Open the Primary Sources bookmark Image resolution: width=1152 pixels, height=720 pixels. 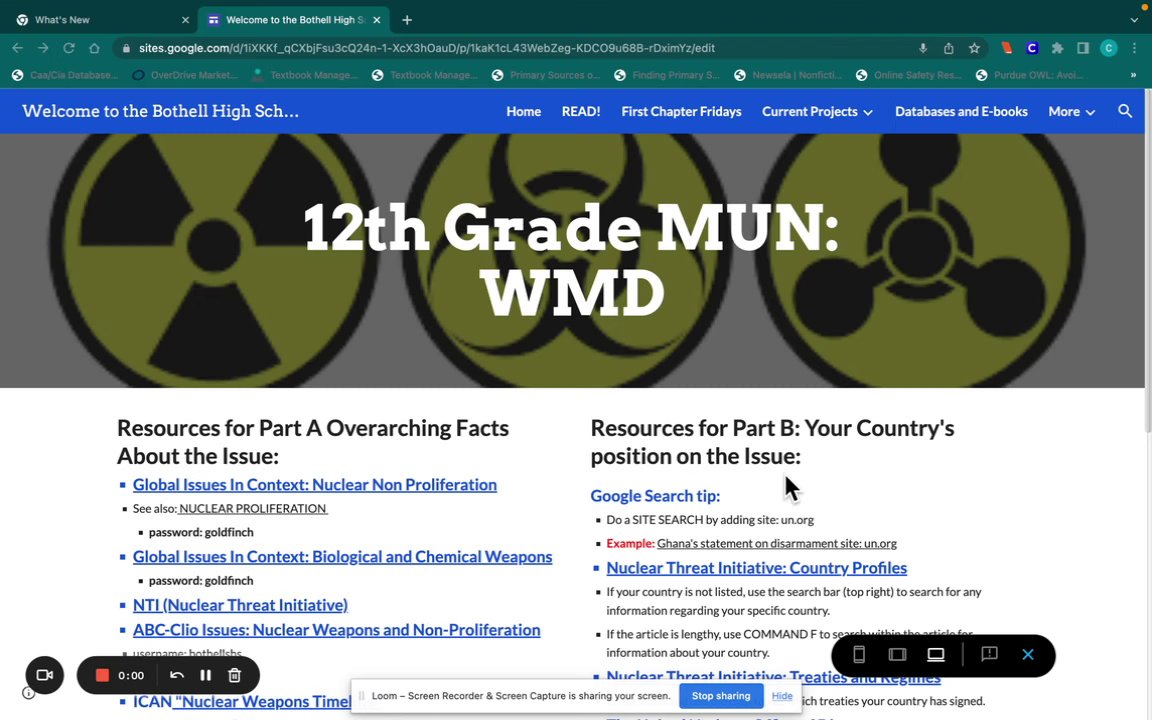point(546,74)
